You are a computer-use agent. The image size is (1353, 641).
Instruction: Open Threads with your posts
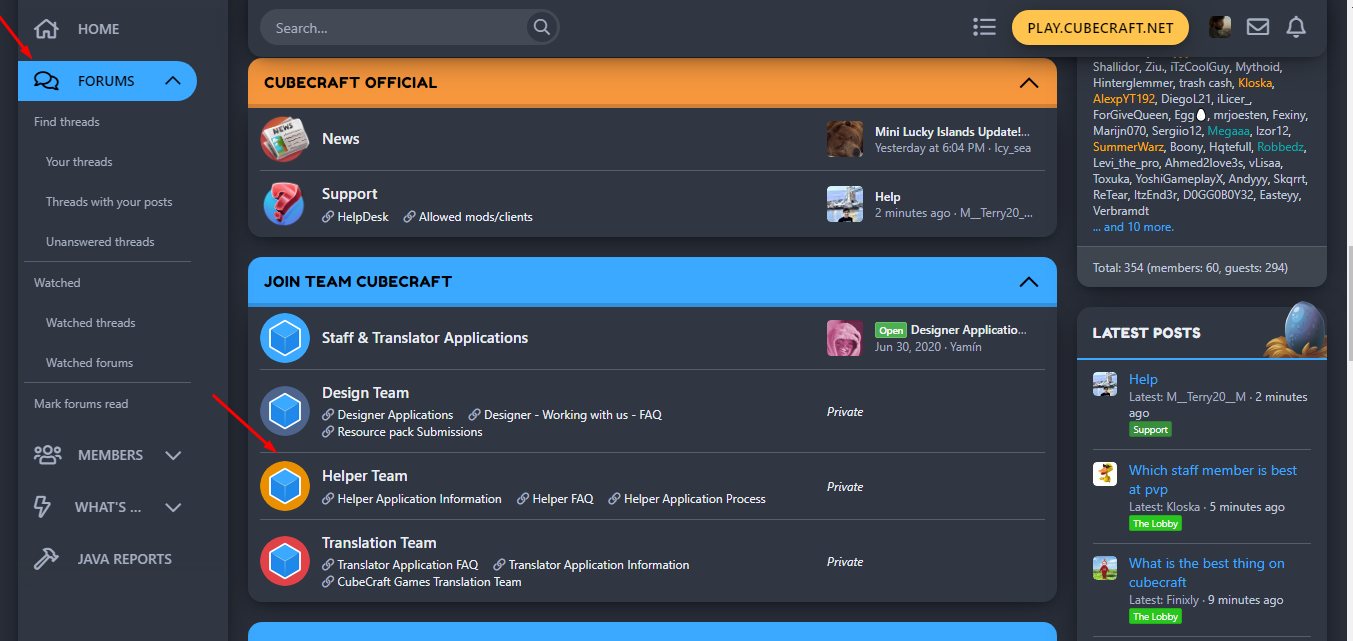coord(109,202)
